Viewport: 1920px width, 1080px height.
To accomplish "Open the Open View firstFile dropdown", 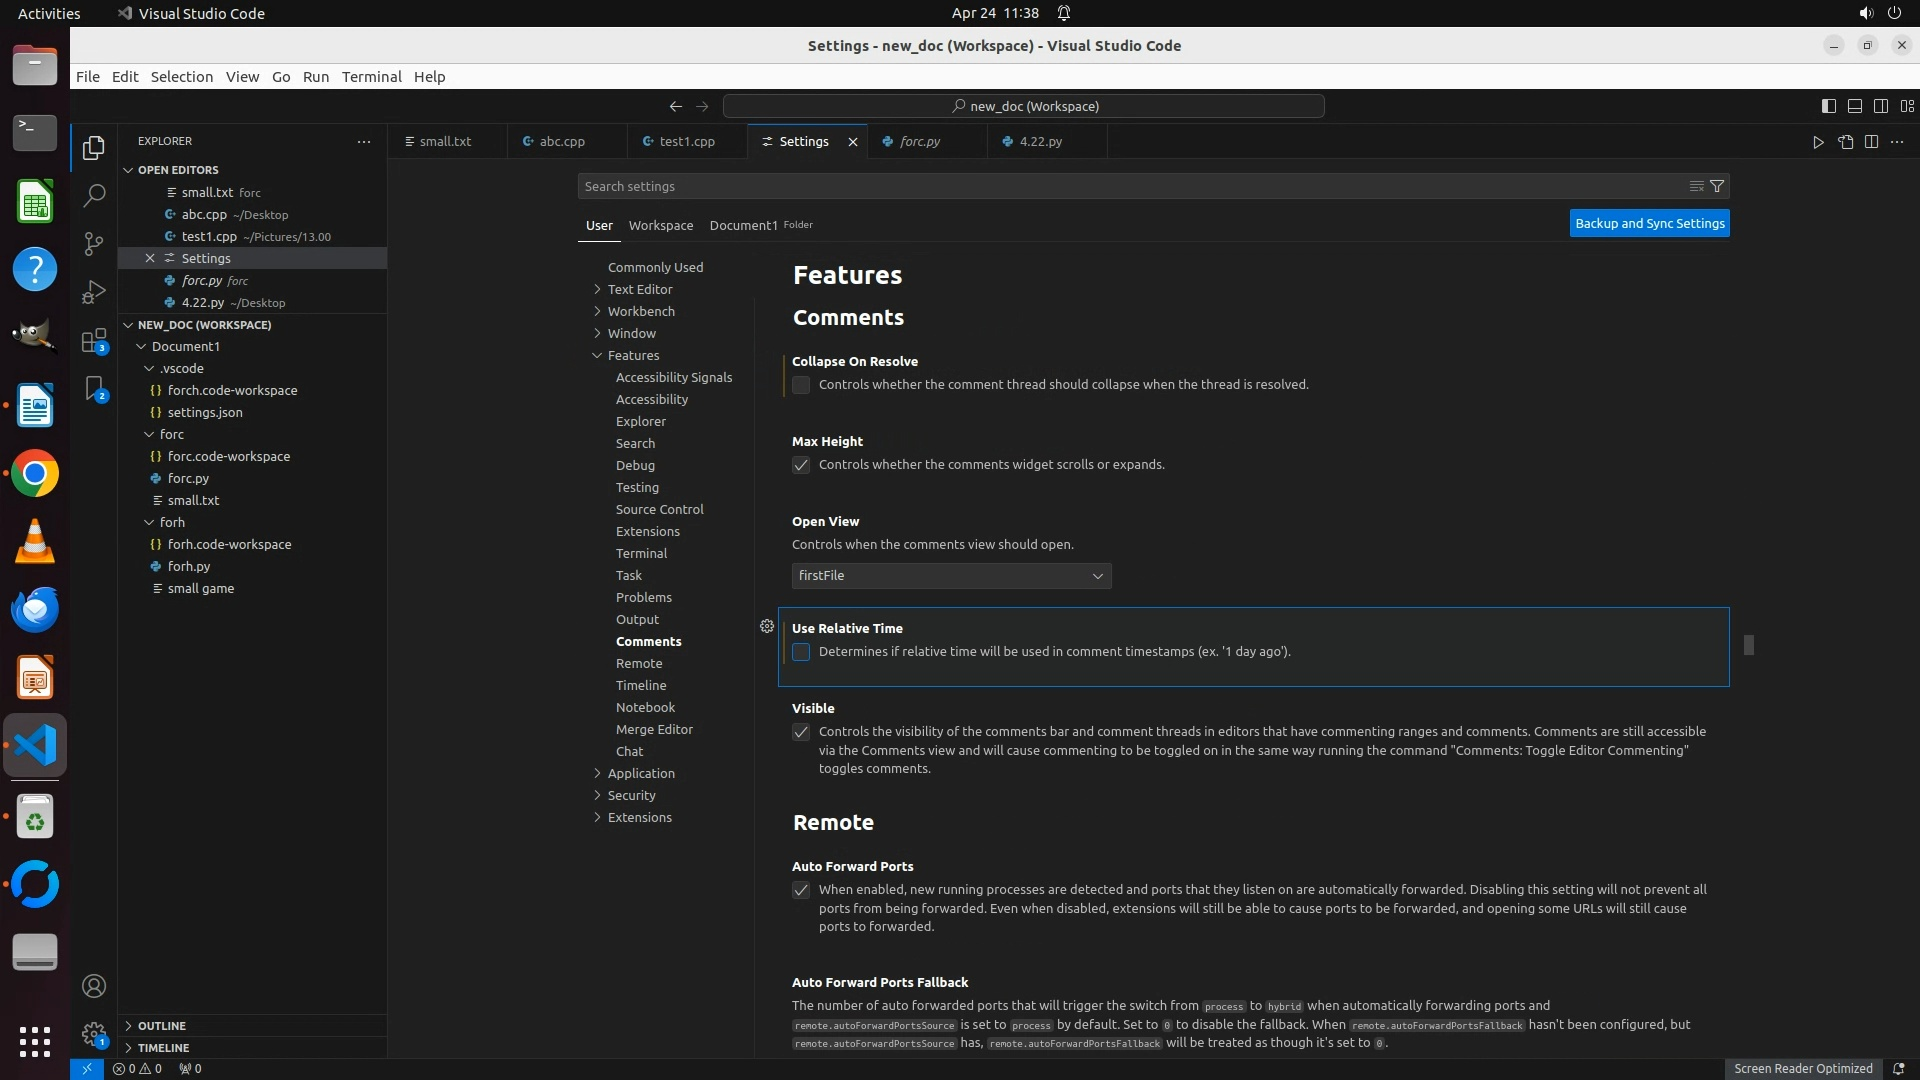I will tap(951, 576).
